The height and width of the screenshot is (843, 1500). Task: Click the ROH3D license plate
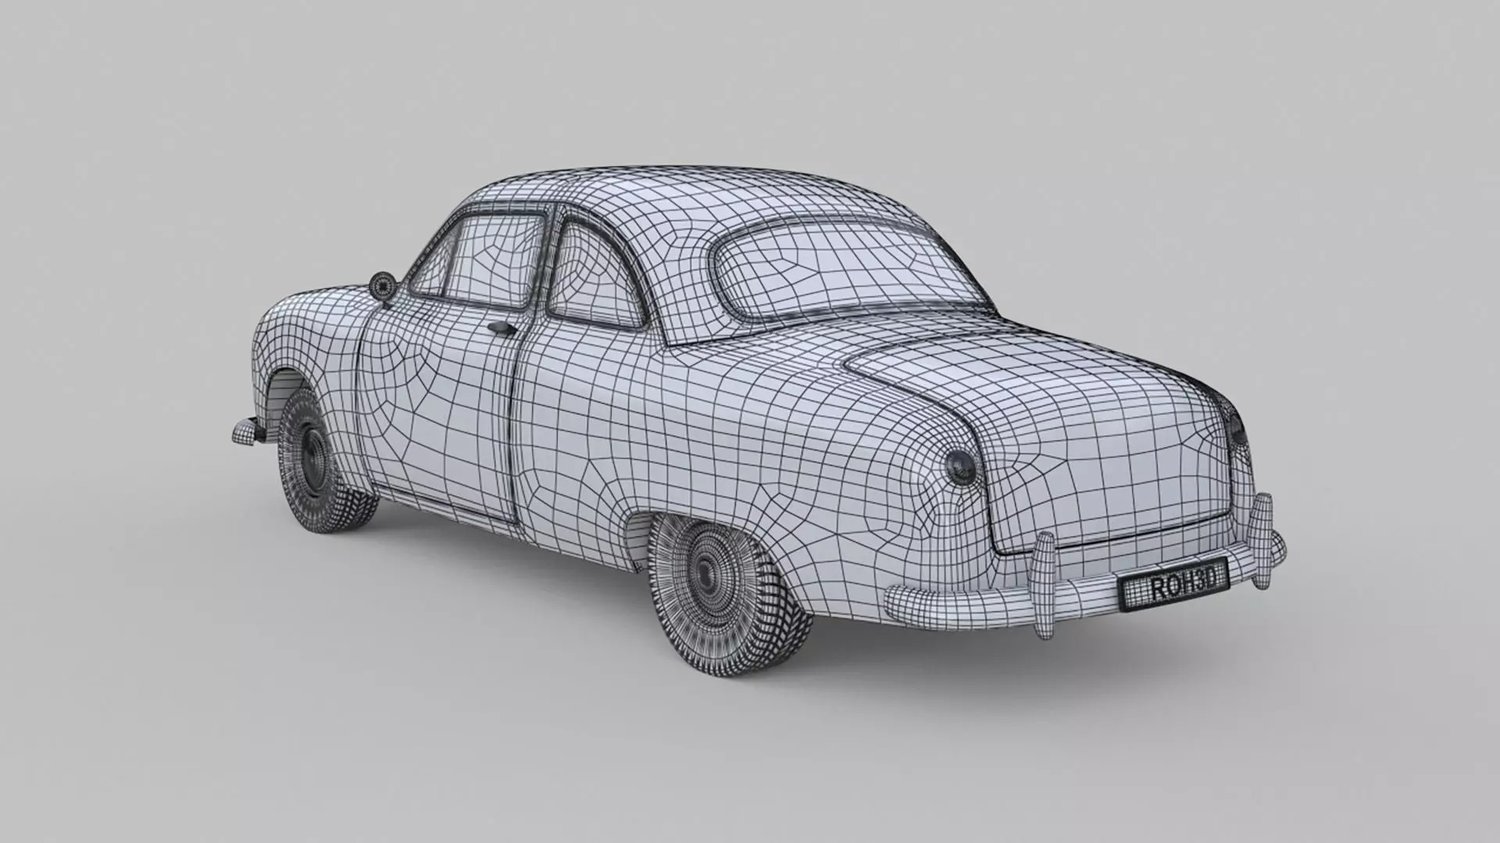coord(1172,590)
